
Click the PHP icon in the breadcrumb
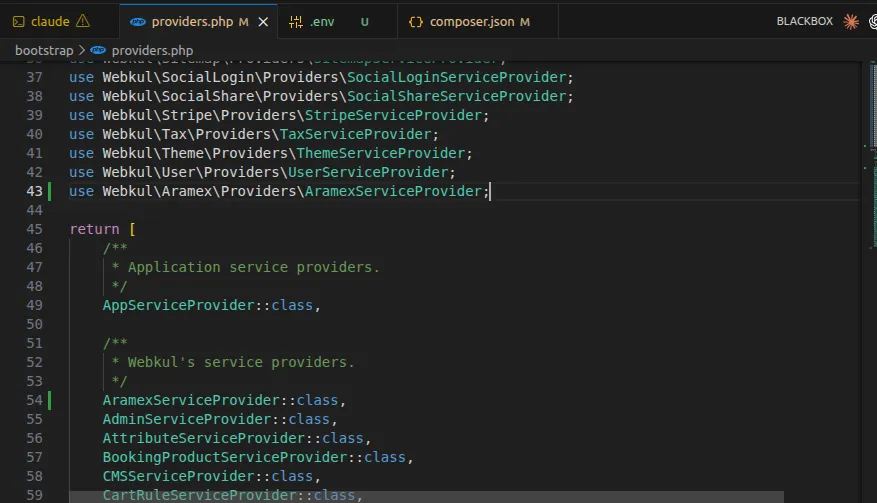(x=98, y=50)
